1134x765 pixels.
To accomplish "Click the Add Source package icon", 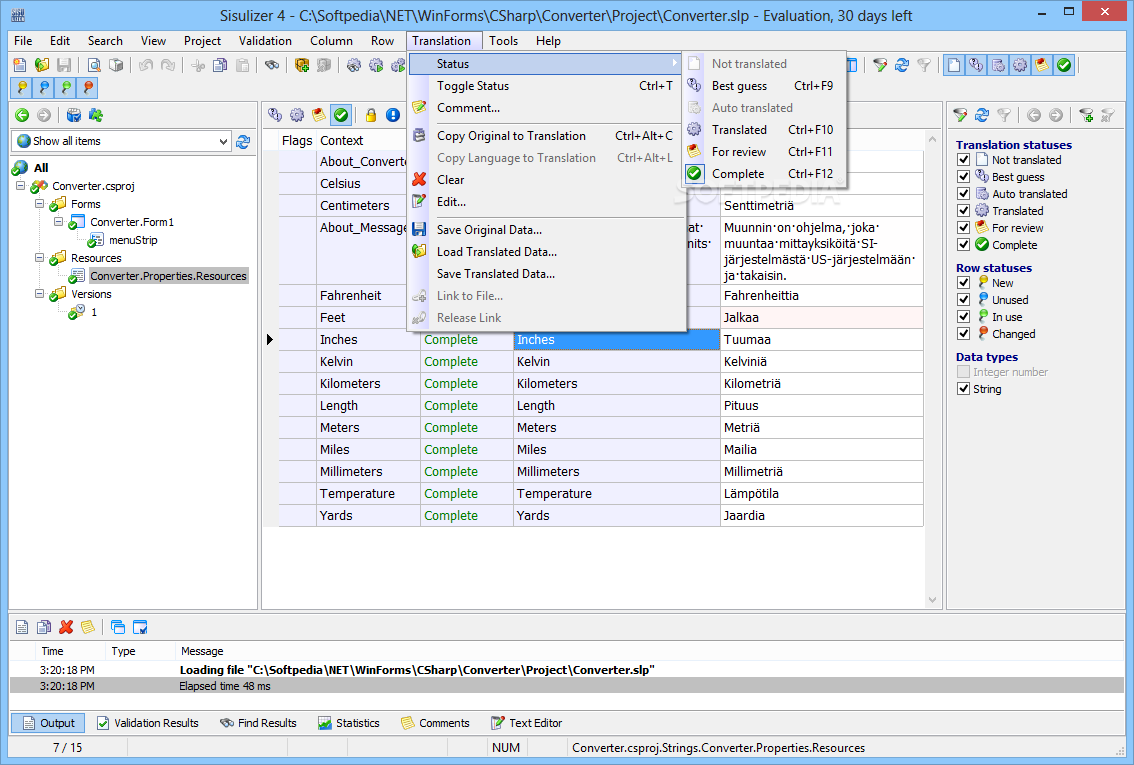I will click(302, 65).
